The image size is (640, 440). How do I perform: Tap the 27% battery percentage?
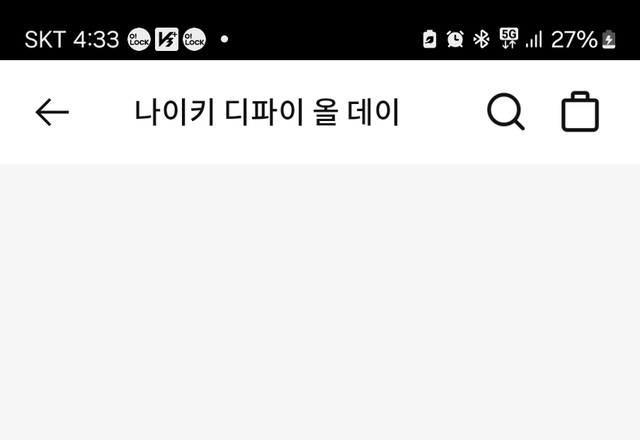tap(574, 40)
